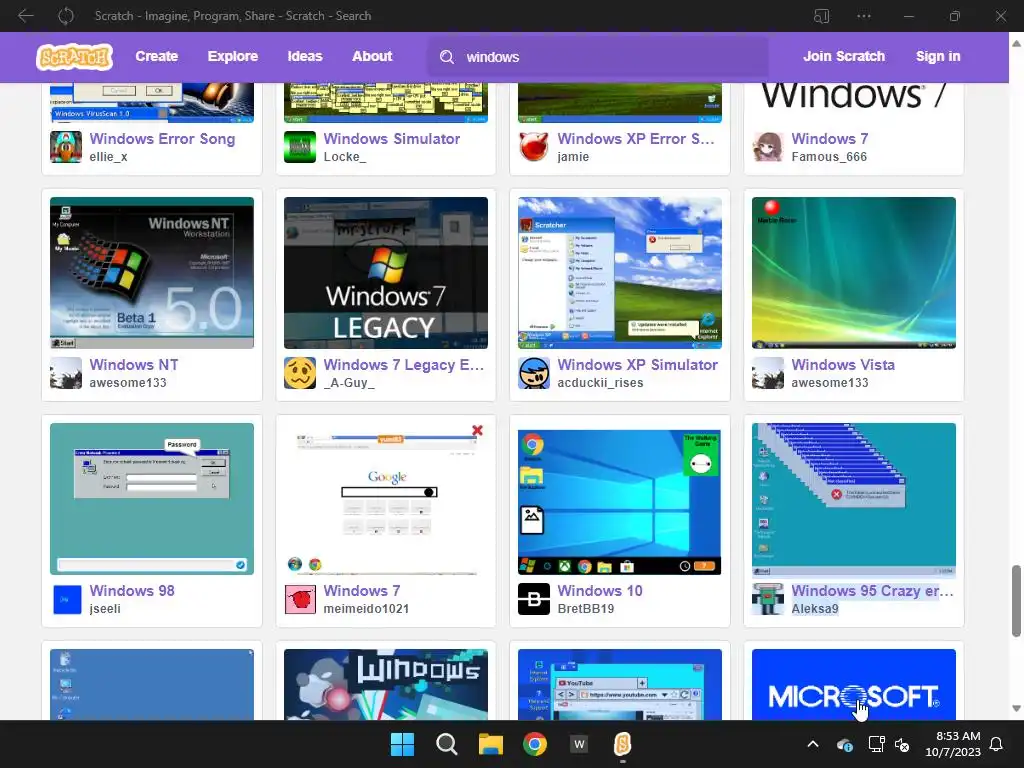
Task: Open clock showing 8:53 AM 10/7/2023
Action: pos(953,744)
